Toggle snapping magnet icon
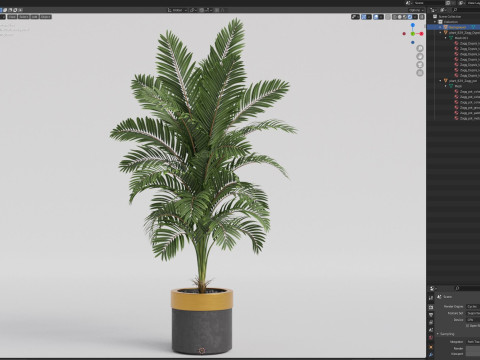This screenshot has height=360, width=480. [x=202, y=10]
